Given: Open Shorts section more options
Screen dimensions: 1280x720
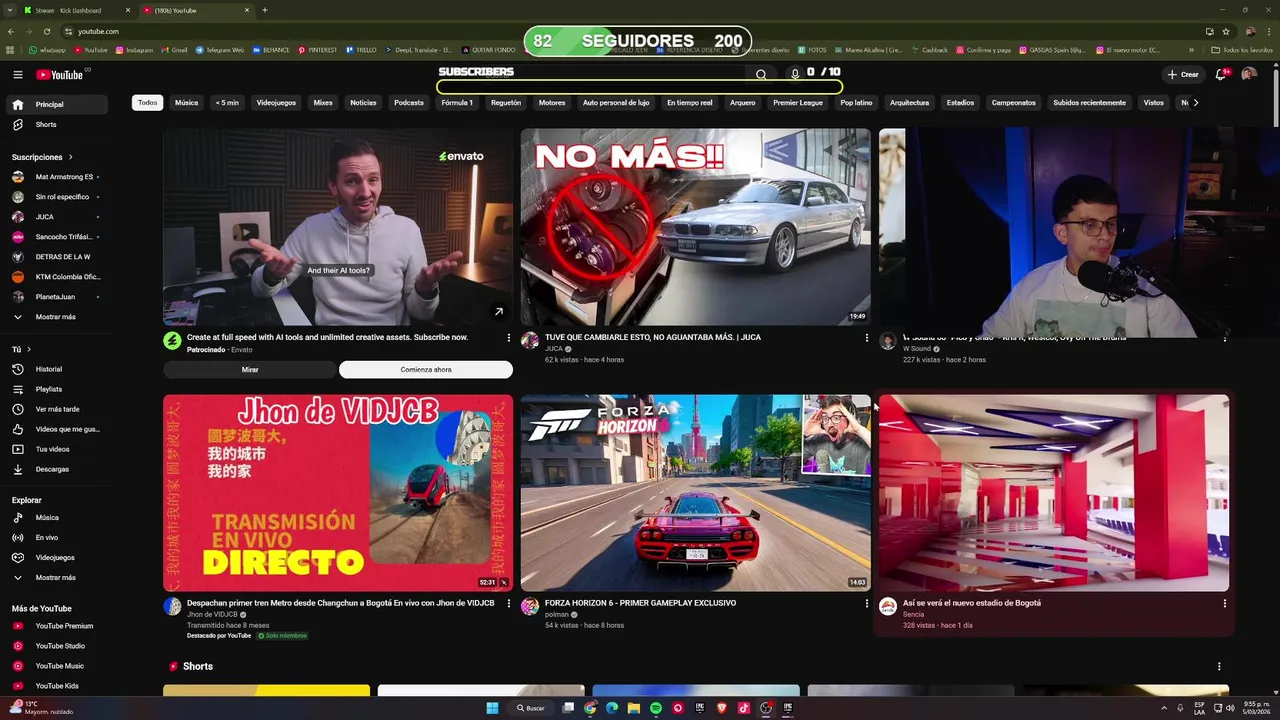Looking at the screenshot, I should (x=1218, y=666).
